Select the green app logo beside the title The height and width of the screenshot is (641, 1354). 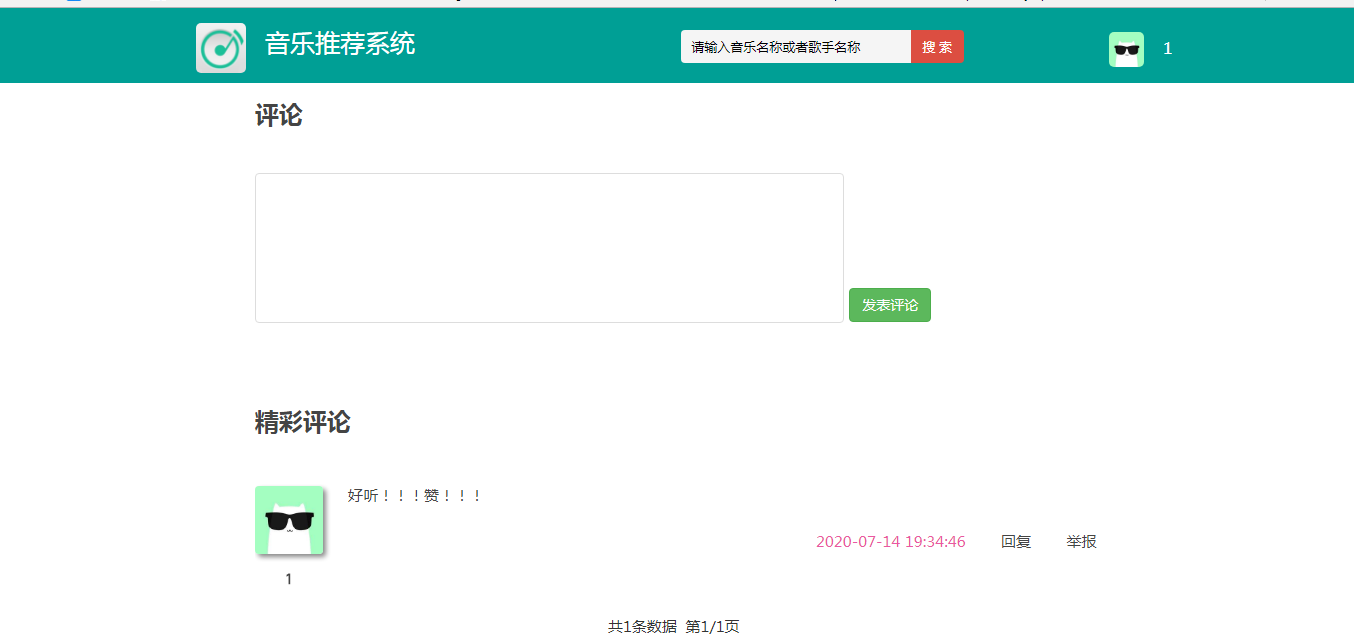point(220,46)
